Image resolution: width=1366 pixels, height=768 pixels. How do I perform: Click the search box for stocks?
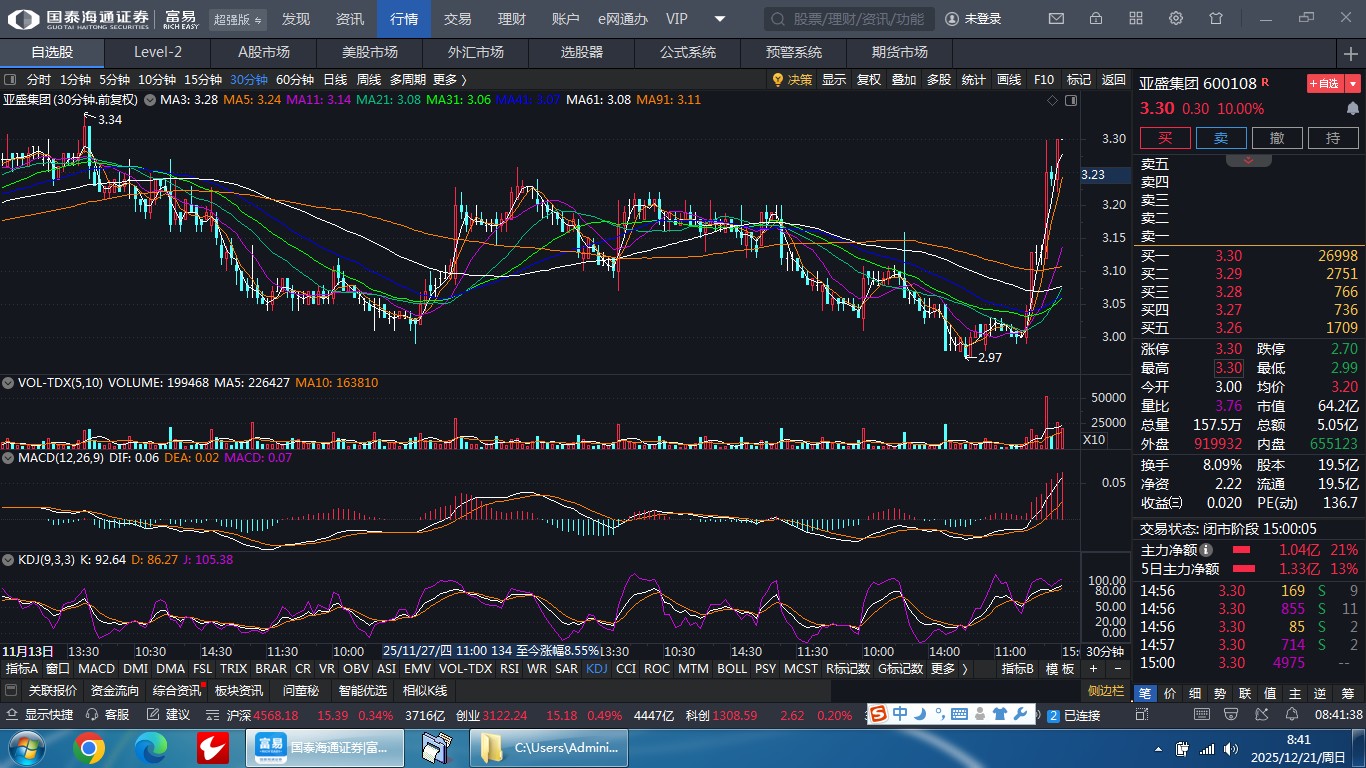[850, 19]
